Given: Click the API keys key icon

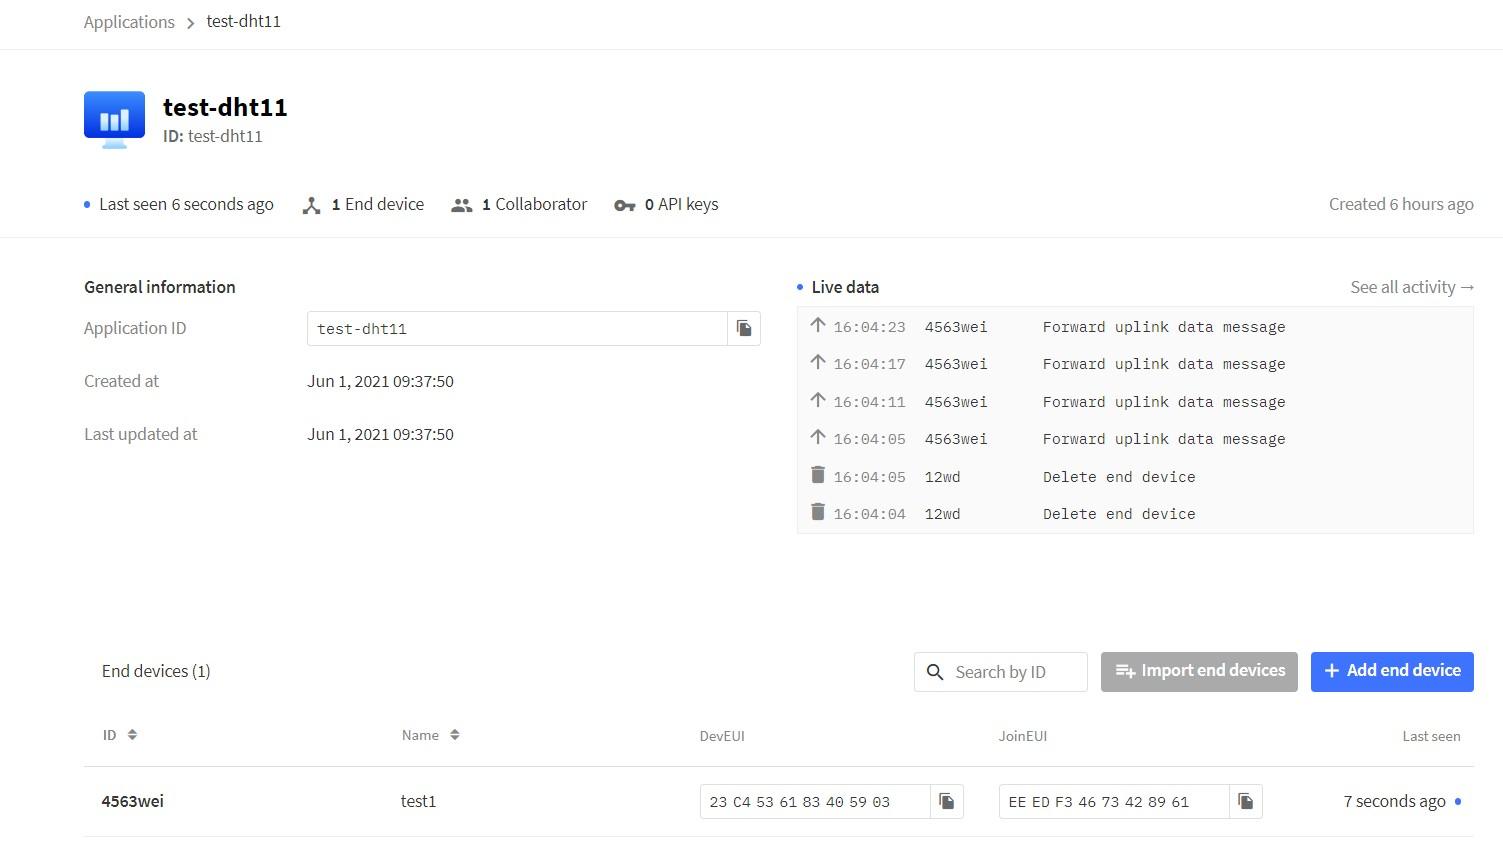Looking at the screenshot, I should (624, 205).
